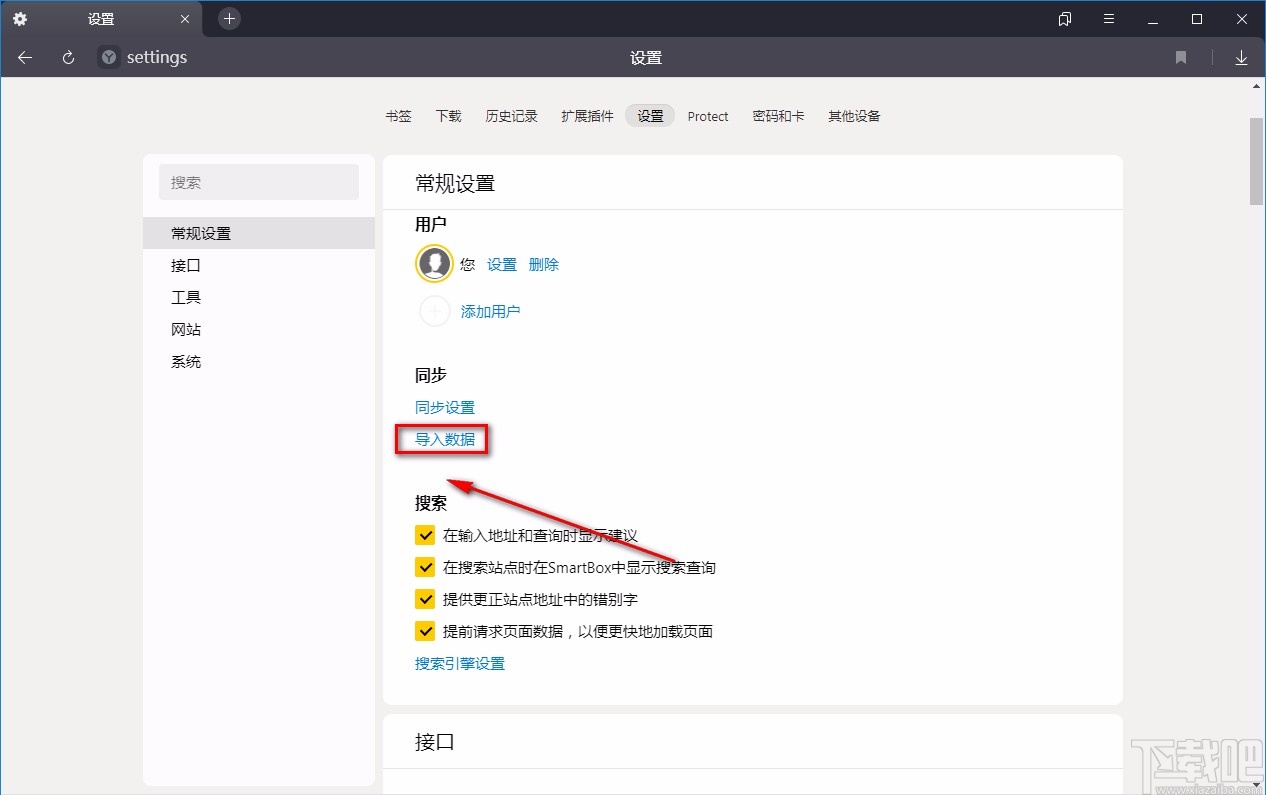
Task: Click the tab sync/panel icon near window controls
Action: point(1064,18)
